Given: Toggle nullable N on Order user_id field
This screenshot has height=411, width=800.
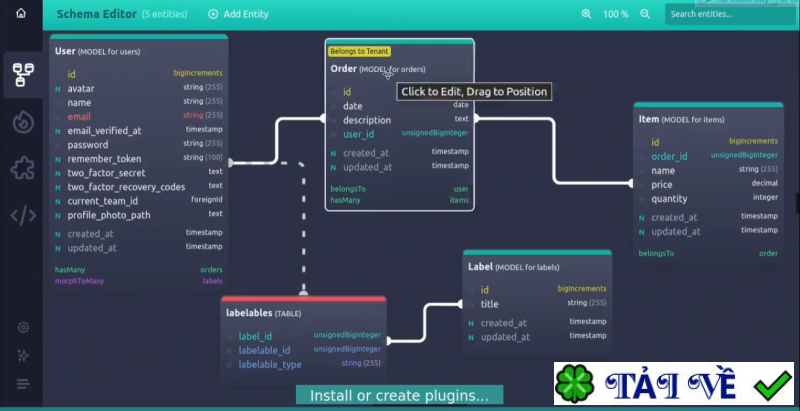Looking at the screenshot, I should pyautogui.click(x=333, y=135).
